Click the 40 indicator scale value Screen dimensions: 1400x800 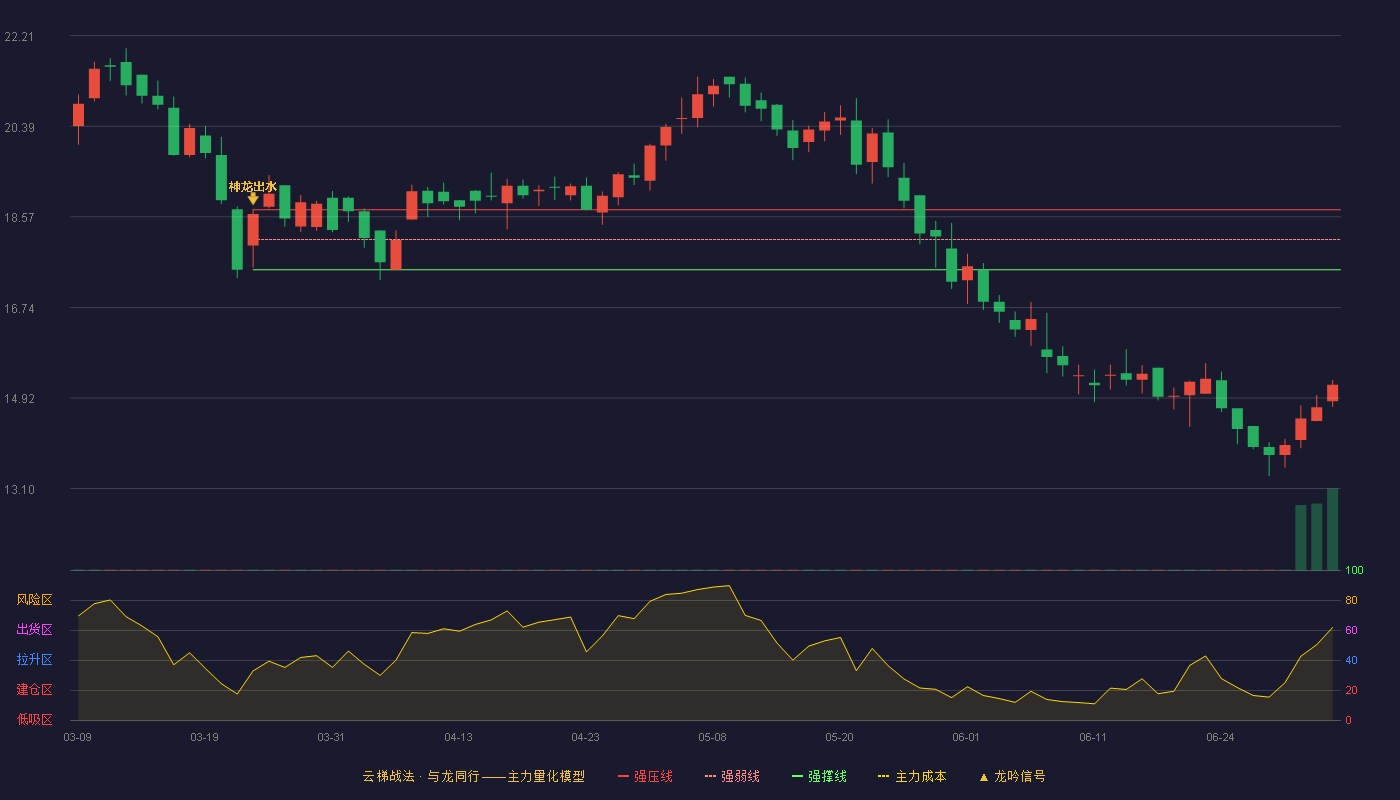(1351, 660)
